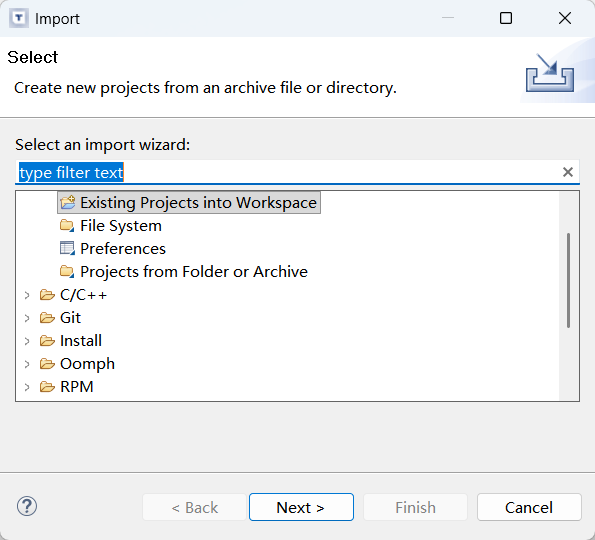Viewport: 595px width, 540px height.
Task: Expand the Install category
Action: [27, 341]
